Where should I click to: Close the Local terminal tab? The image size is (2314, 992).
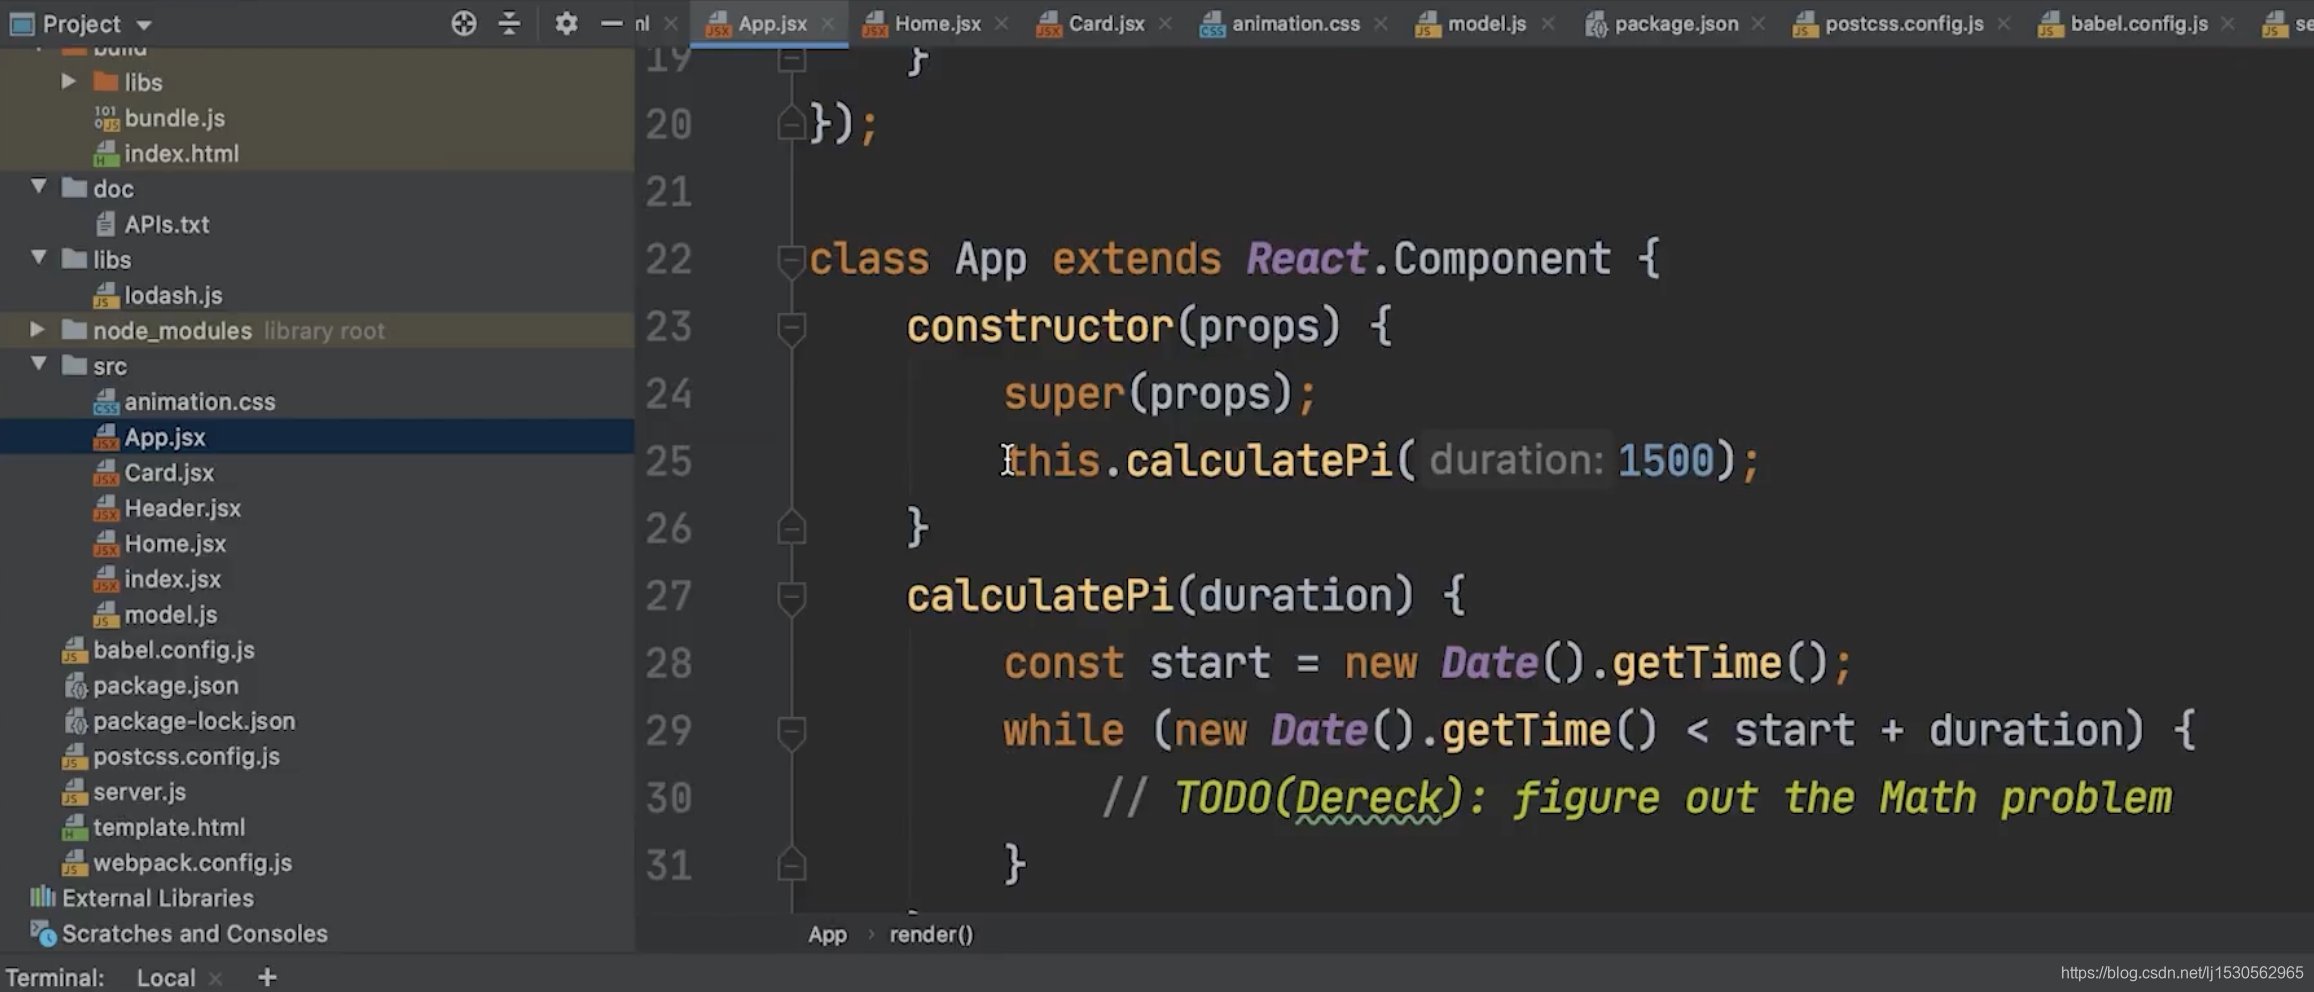click(216, 978)
